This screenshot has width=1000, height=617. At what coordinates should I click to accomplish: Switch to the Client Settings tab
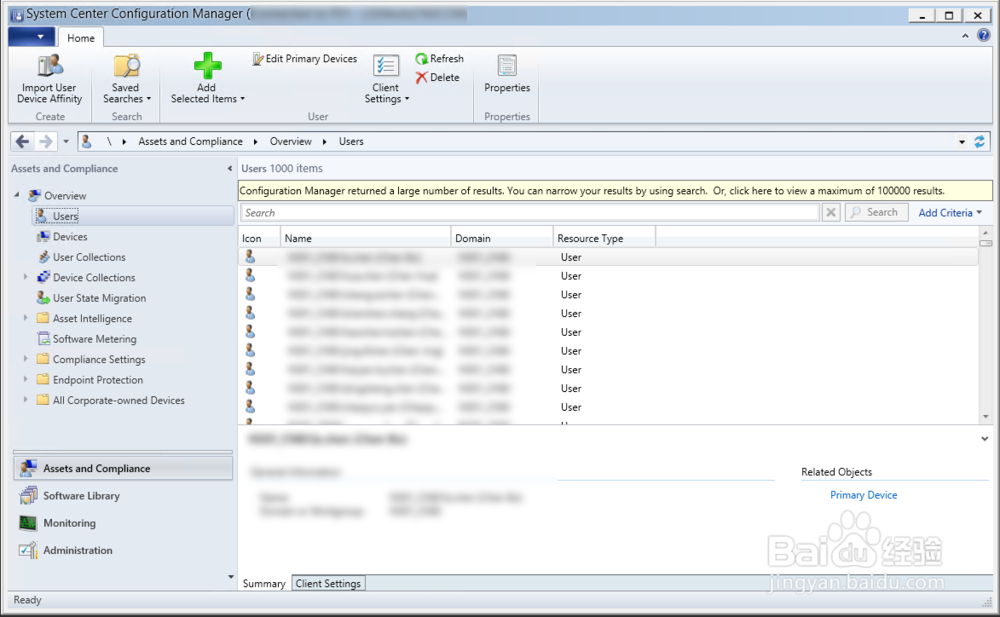pyautogui.click(x=328, y=584)
